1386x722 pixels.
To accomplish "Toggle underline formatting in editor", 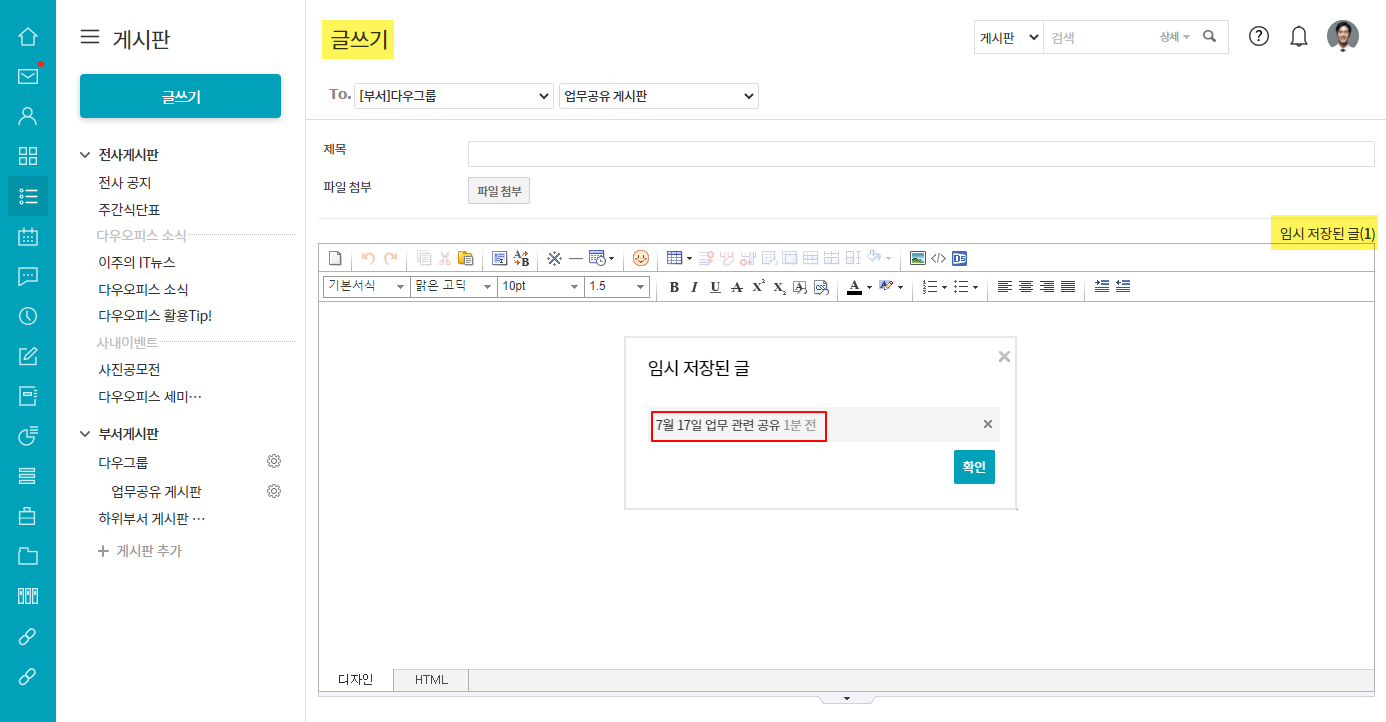I will pos(715,287).
